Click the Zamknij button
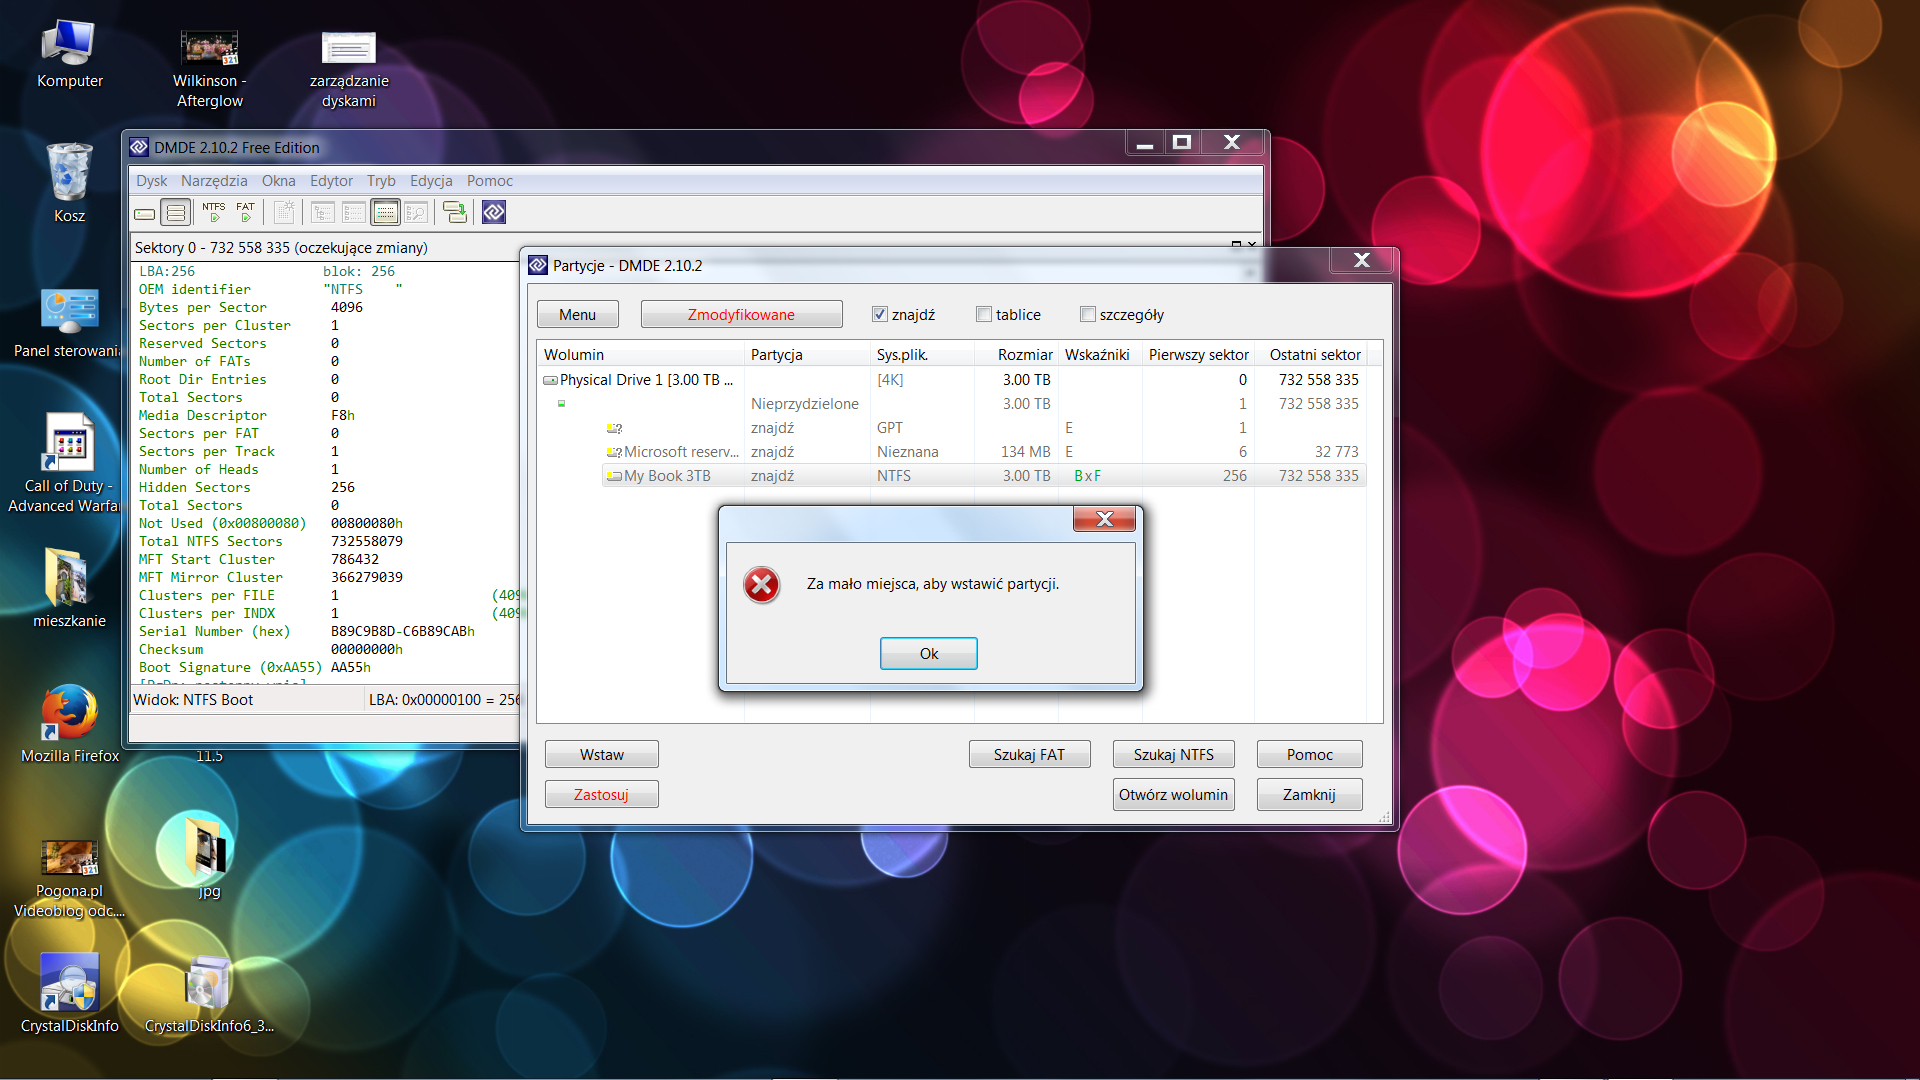This screenshot has height=1080, width=1920. [x=1310, y=795]
